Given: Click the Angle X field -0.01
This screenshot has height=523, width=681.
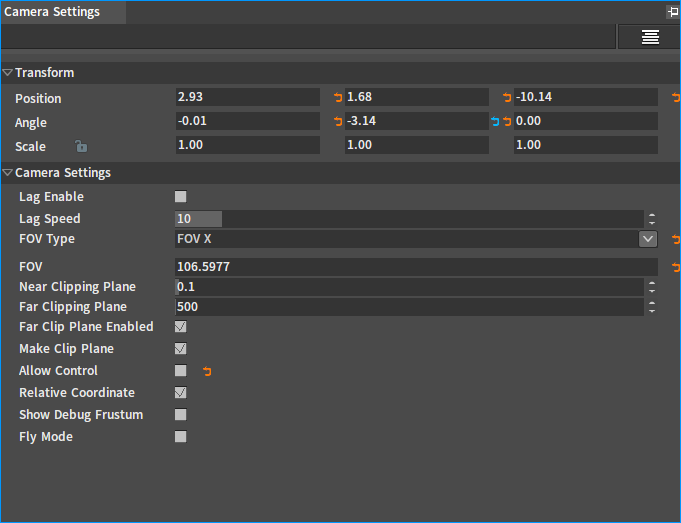Looking at the screenshot, I should coord(248,121).
